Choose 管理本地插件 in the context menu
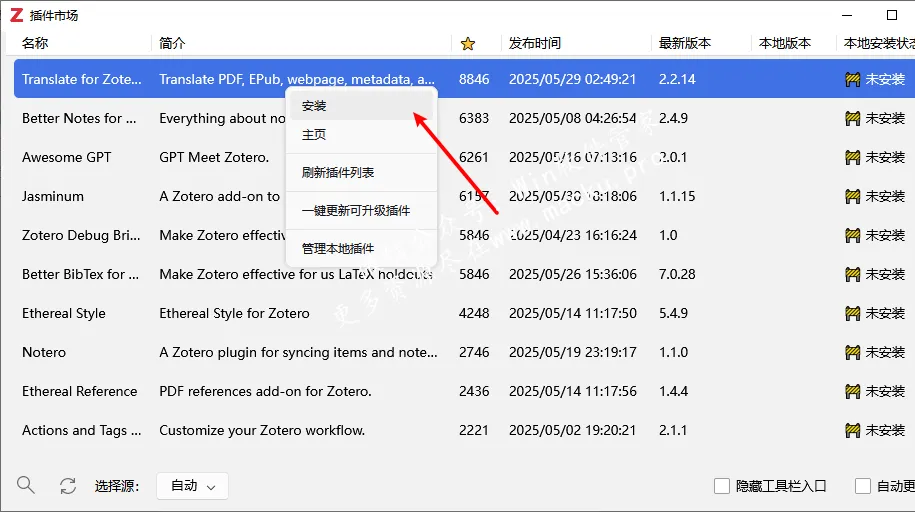 [x=361, y=248]
